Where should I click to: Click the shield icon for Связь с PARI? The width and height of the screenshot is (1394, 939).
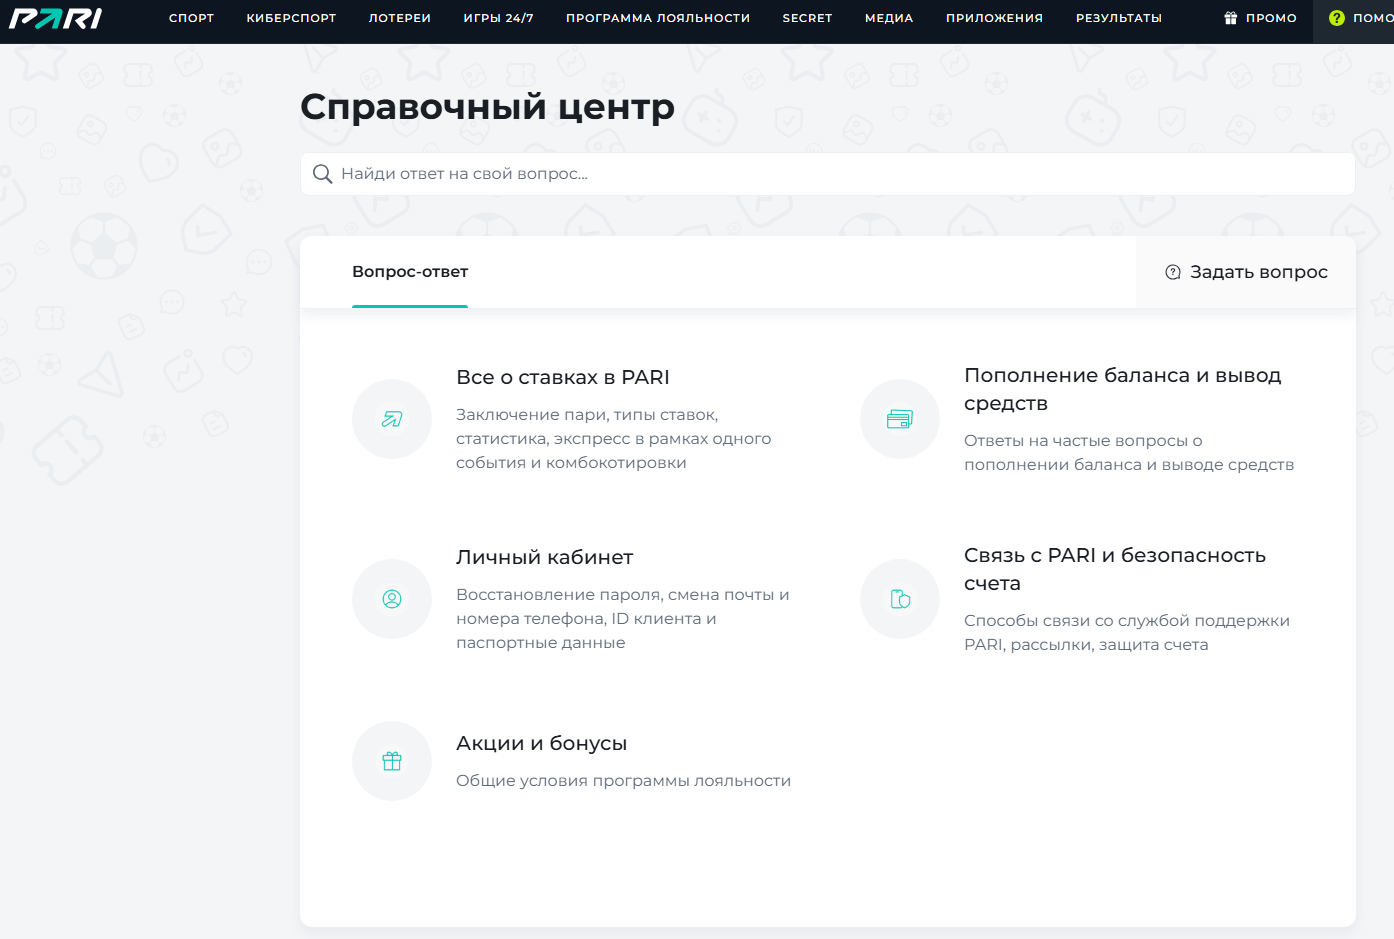900,599
